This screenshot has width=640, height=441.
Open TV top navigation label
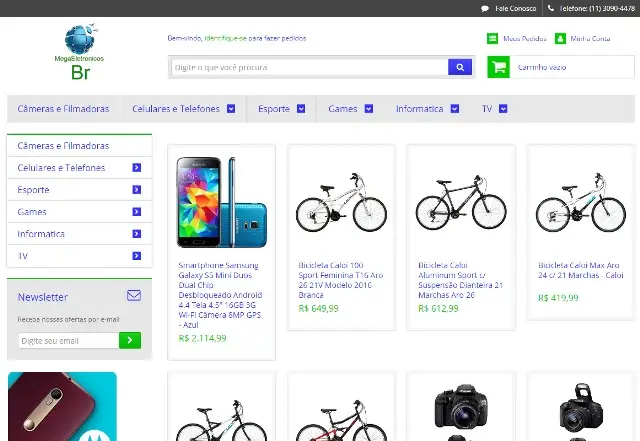tap(487, 109)
